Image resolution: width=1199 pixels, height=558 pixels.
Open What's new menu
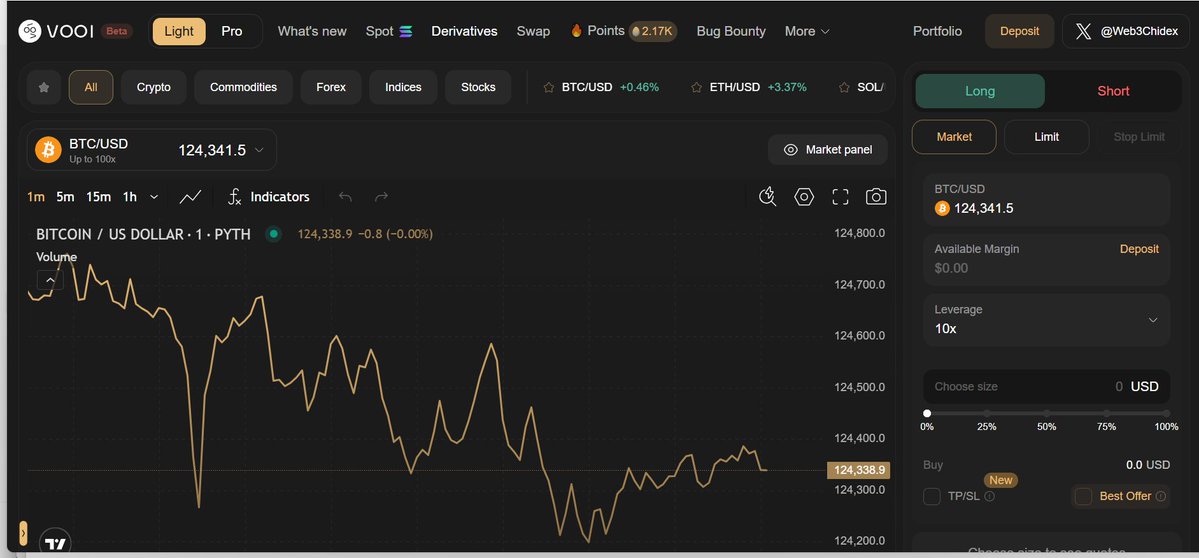click(312, 31)
